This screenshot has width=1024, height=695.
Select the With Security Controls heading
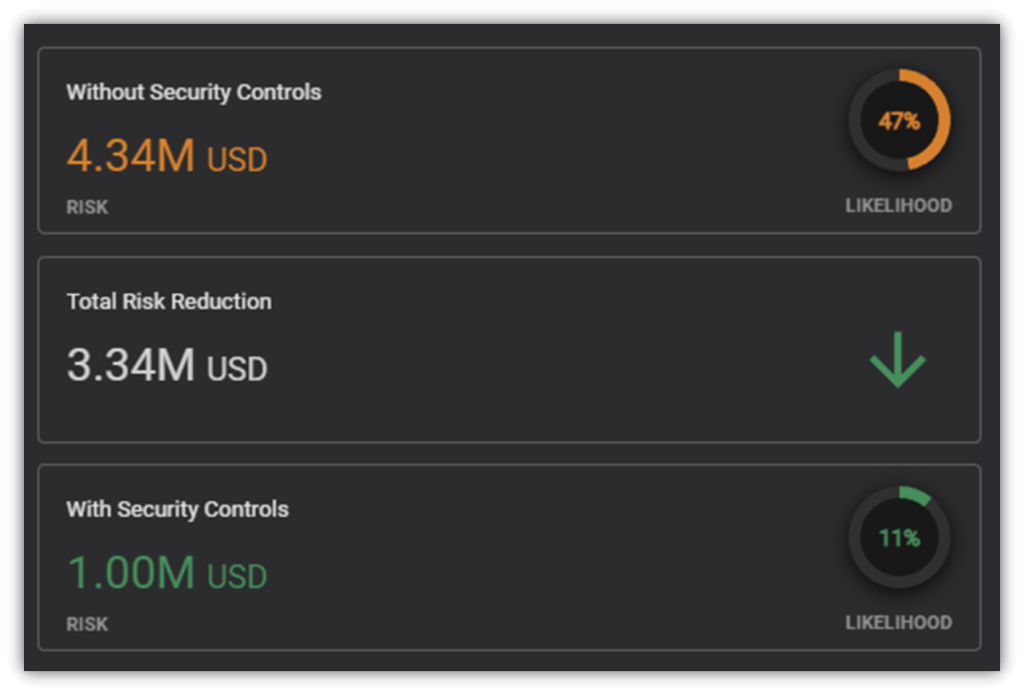click(176, 509)
